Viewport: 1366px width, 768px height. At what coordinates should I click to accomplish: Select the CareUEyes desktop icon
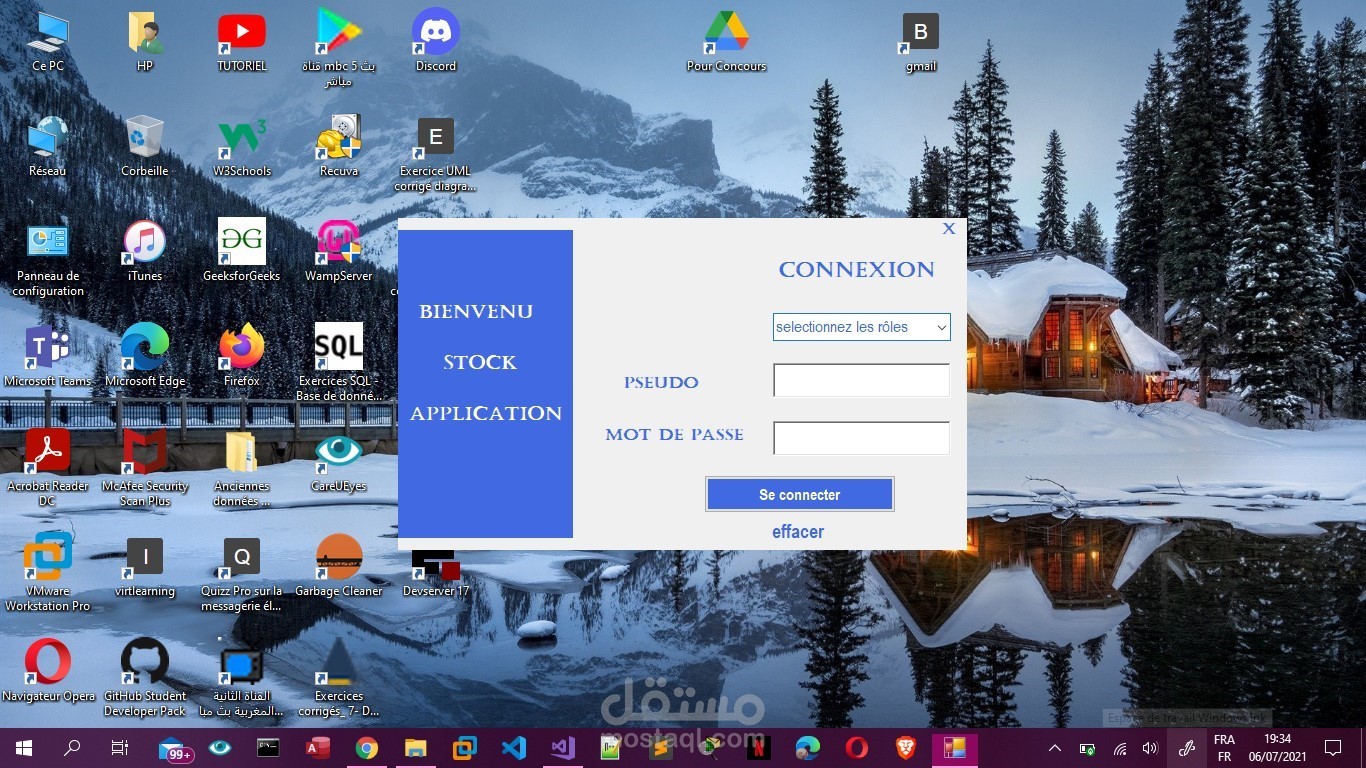pos(339,462)
